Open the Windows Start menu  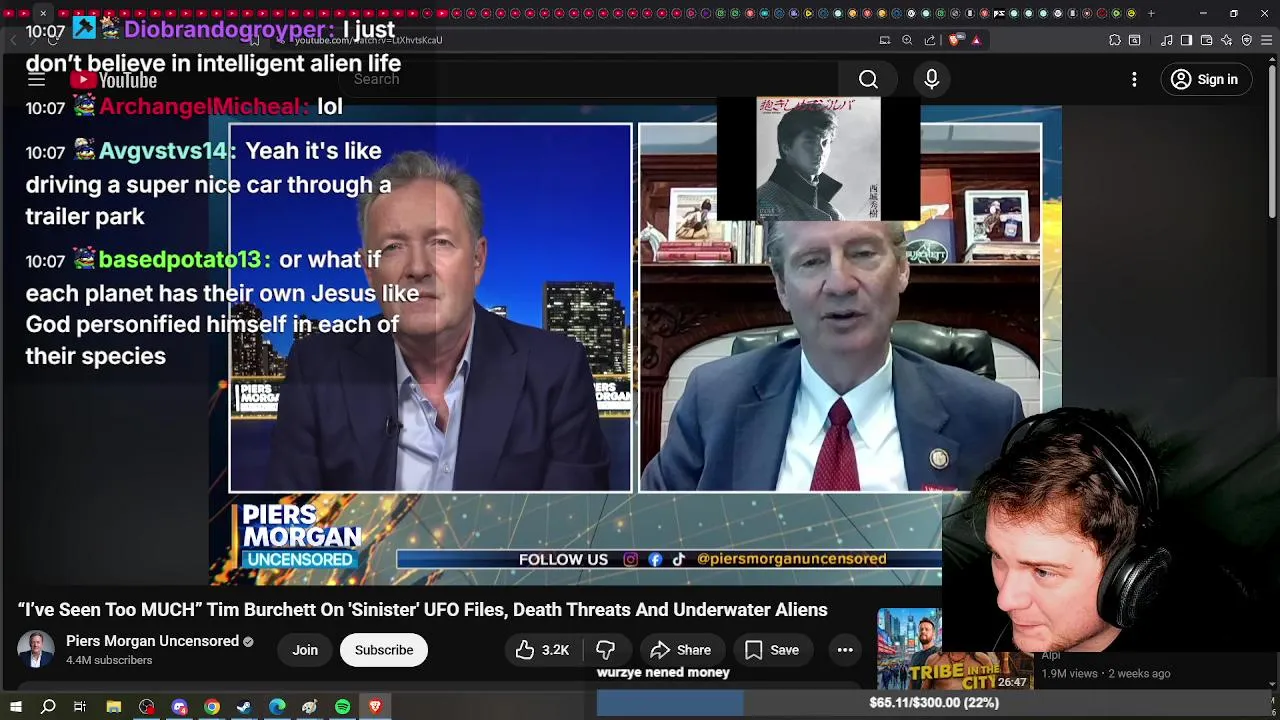[x=15, y=707]
